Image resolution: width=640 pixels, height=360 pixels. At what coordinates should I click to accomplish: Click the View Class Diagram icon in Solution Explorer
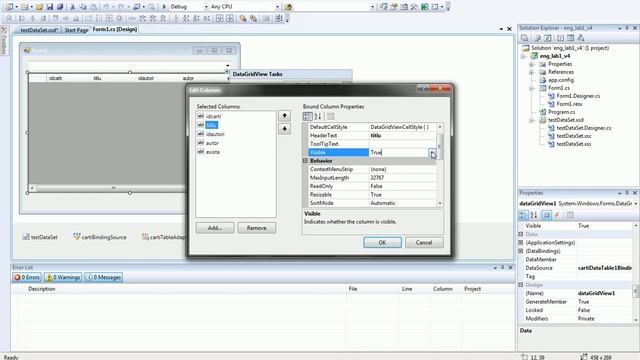click(x=580, y=38)
